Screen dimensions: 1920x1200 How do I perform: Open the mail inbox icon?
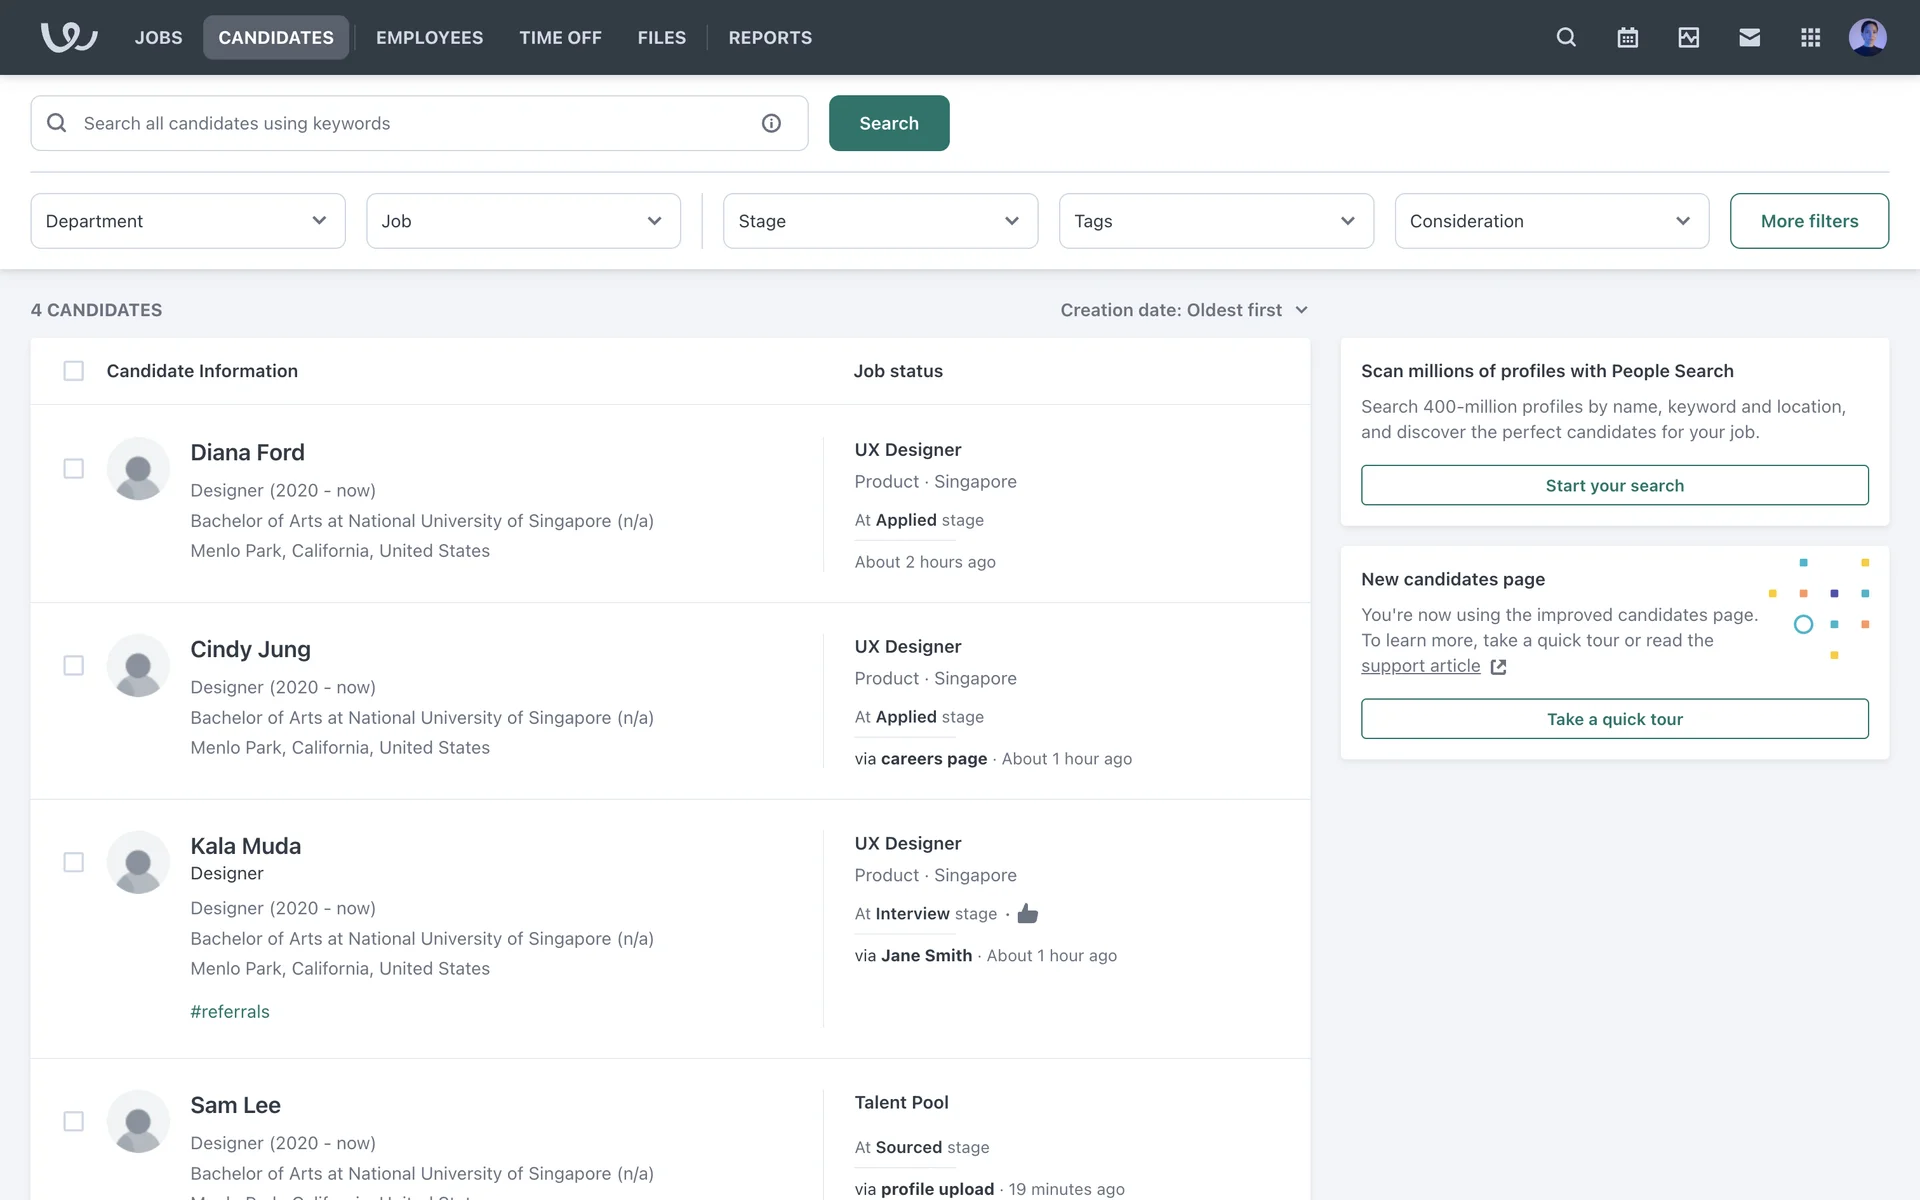tap(1749, 38)
